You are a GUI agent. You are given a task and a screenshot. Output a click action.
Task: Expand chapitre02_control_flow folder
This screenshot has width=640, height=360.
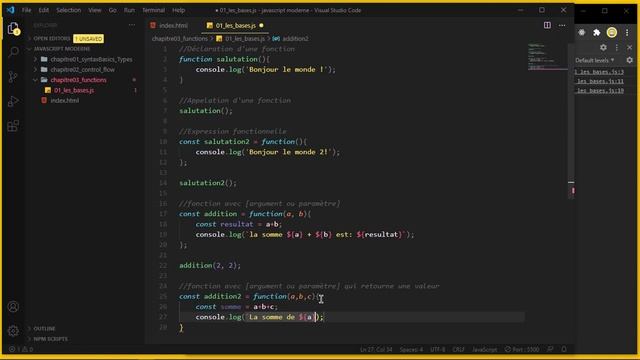point(82,69)
